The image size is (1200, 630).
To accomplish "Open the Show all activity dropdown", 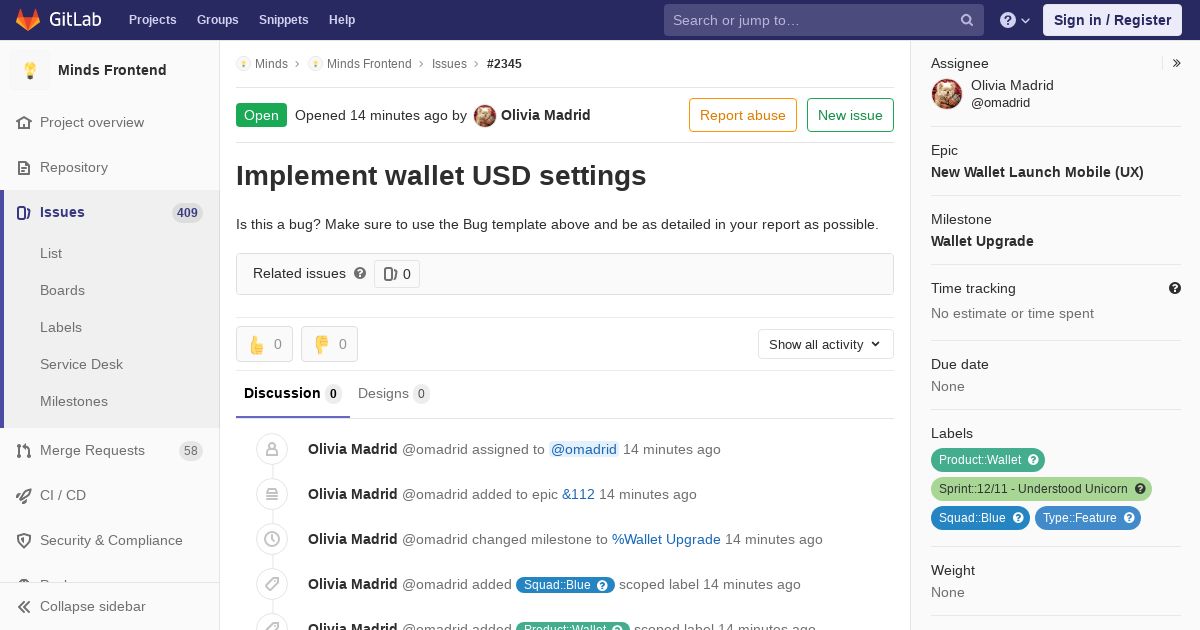I will (x=826, y=344).
